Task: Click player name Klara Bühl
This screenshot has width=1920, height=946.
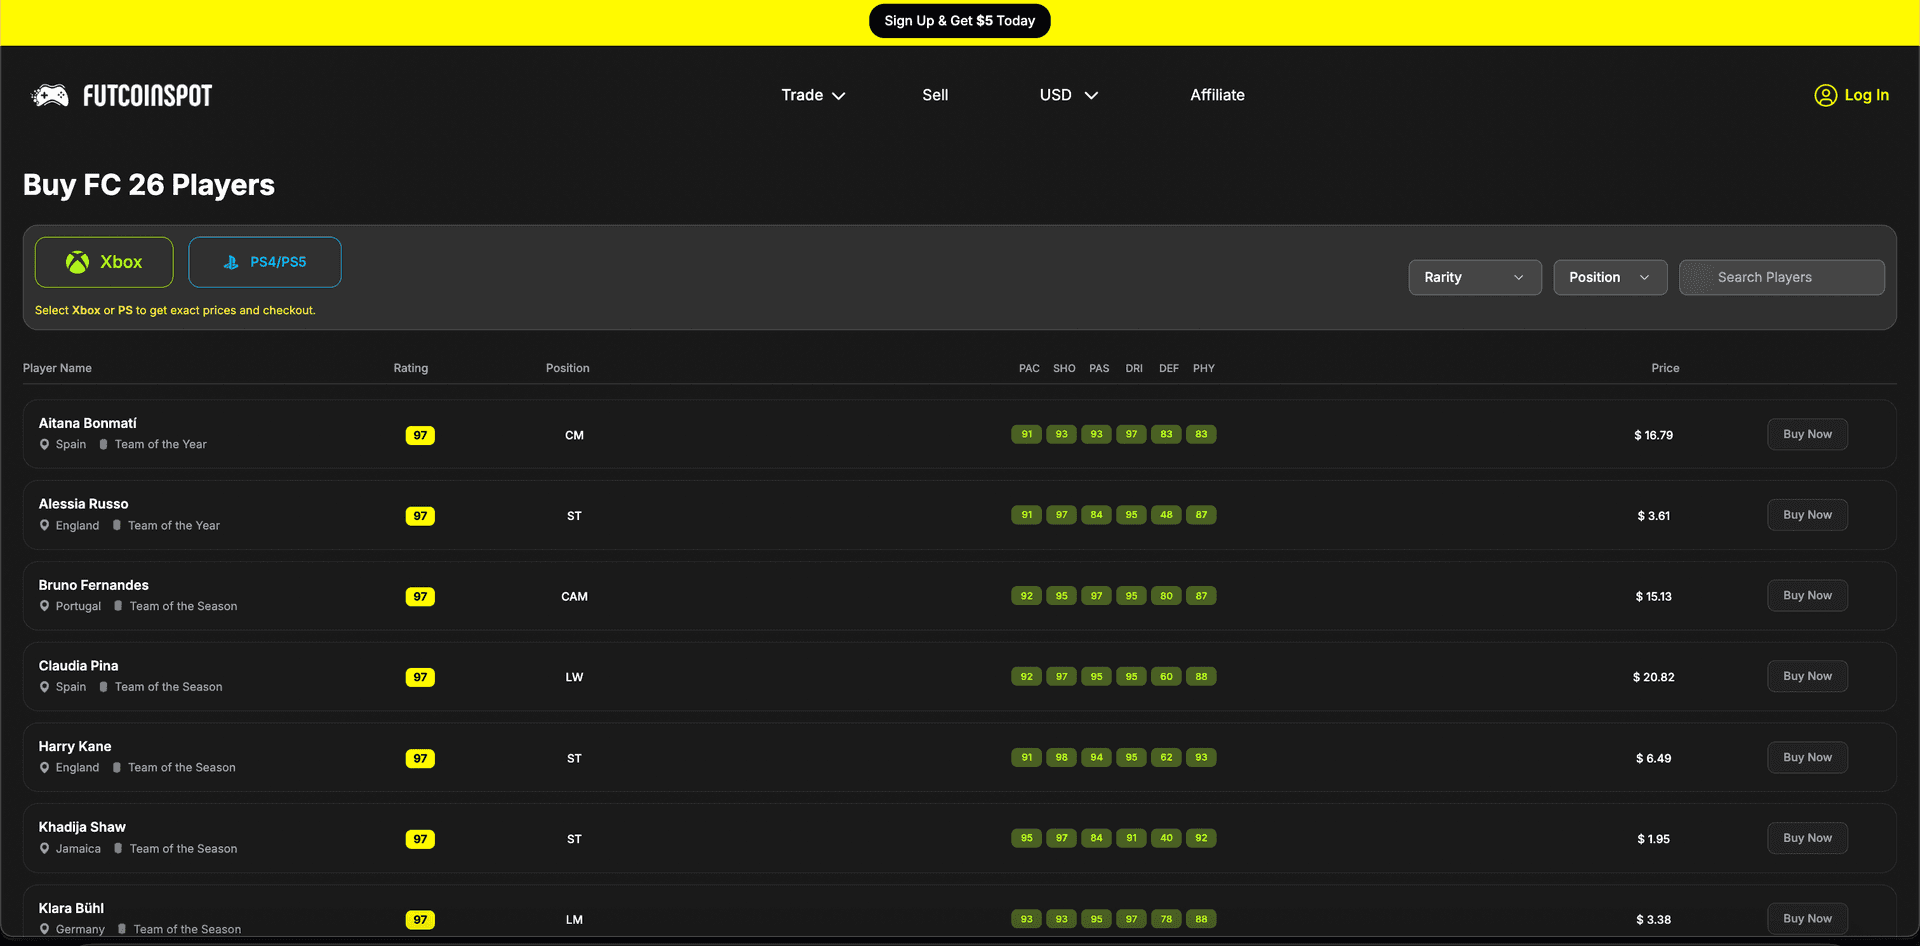Action: point(71,908)
